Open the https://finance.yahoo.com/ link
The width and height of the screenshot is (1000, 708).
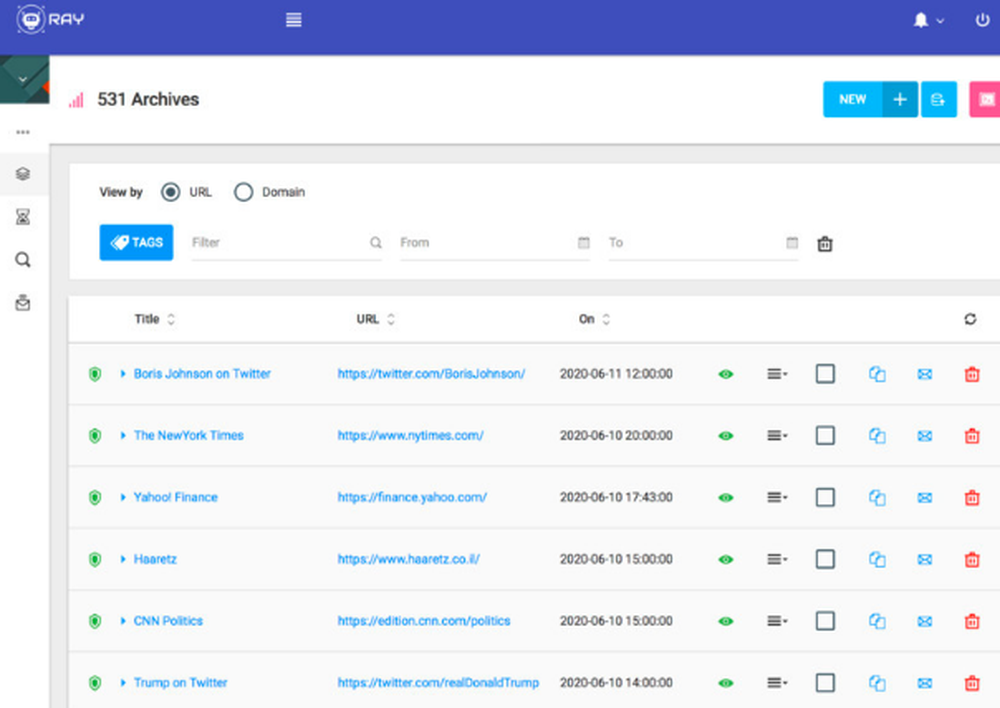[x=412, y=498]
